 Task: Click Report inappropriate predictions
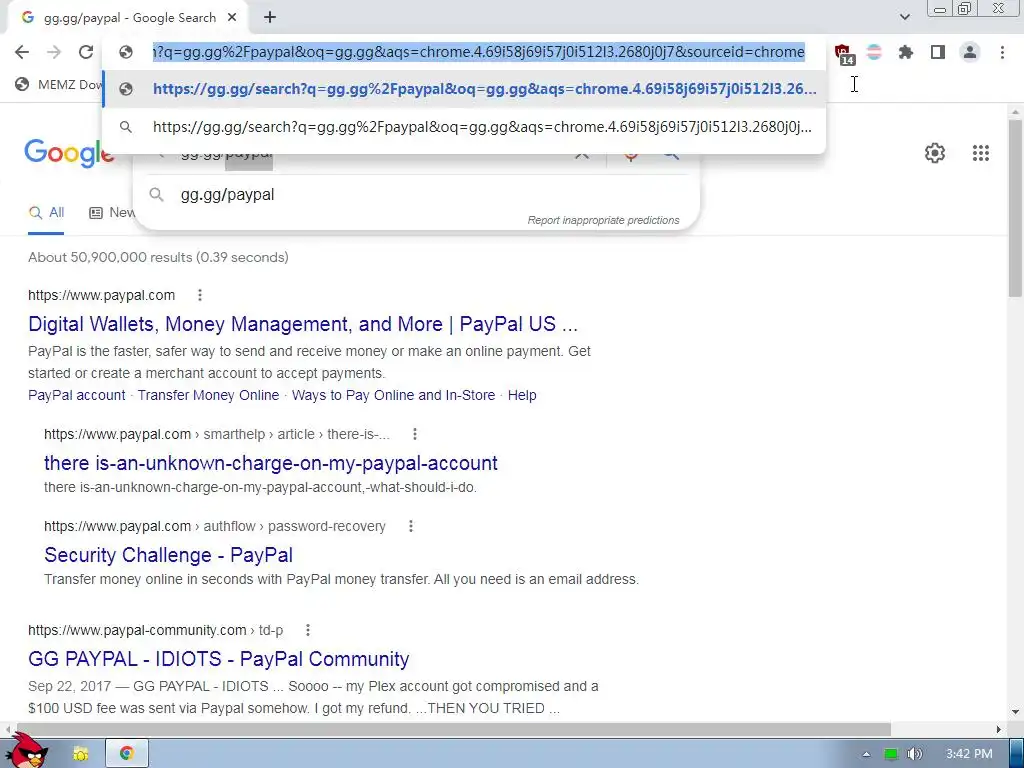click(603, 221)
